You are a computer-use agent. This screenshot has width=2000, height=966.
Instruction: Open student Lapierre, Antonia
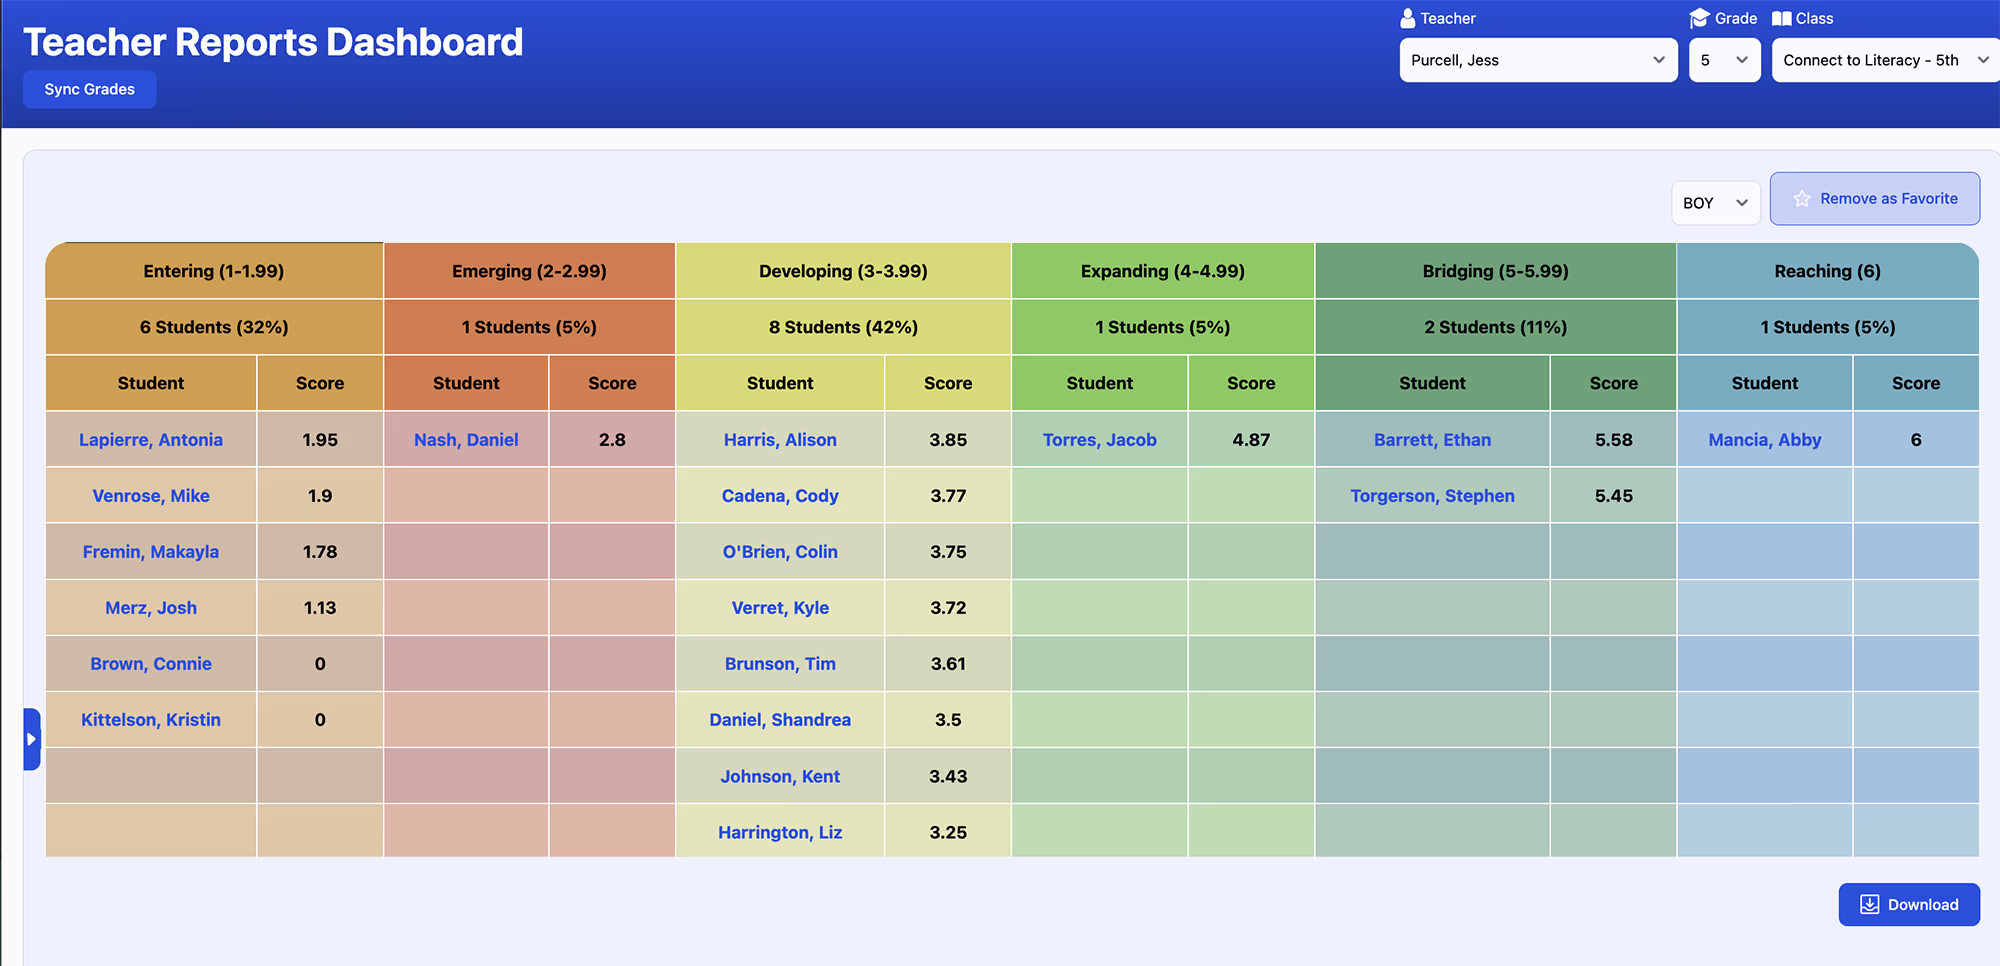click(x=151, y=440)
